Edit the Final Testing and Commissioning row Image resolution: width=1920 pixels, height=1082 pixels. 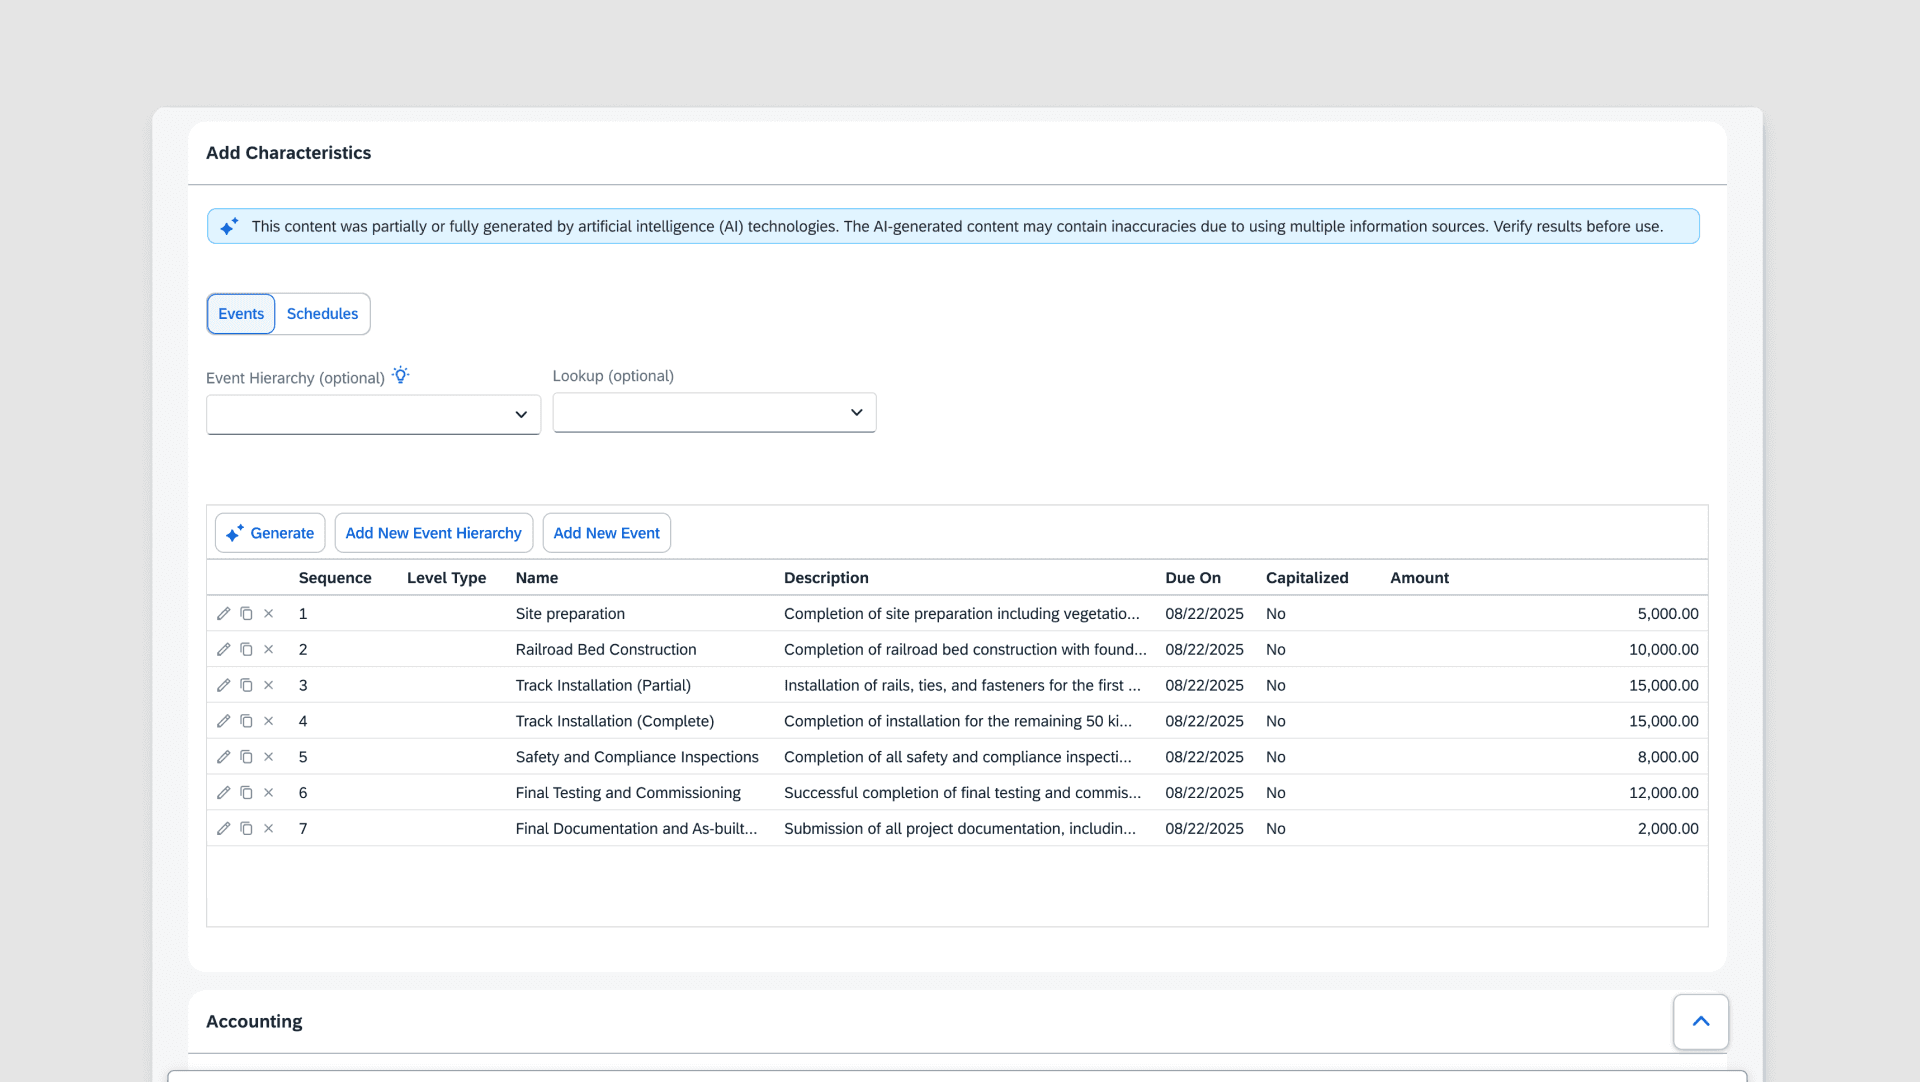click(x=224, y=792)
